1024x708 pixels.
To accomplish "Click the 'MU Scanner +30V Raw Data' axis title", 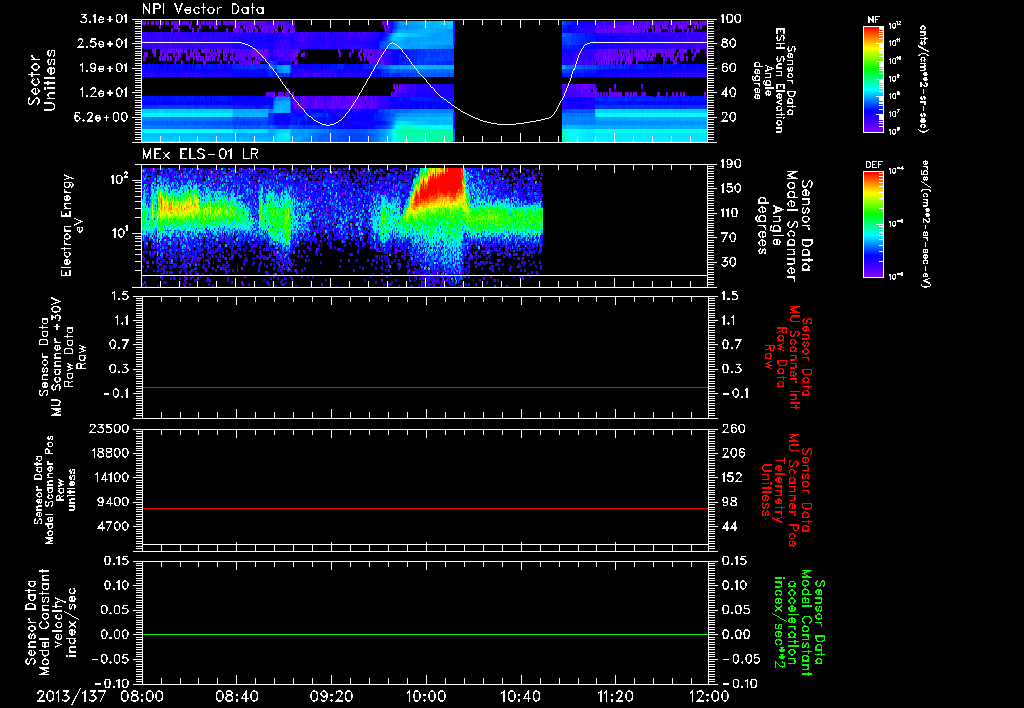I will point(63,357).
